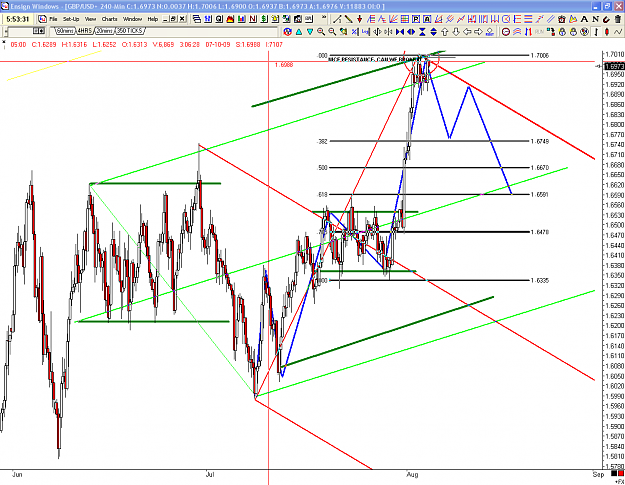The width and height of the screenshot is (625, 485).
Task: Restore the inner chart window
Action: (x=173, y=19)
